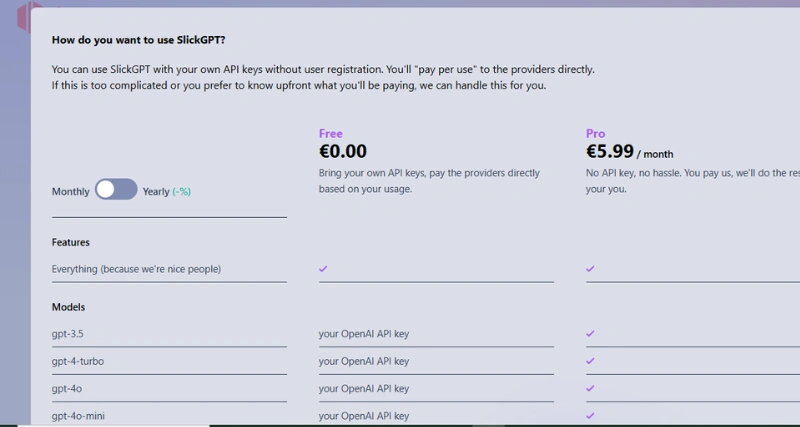Click the Pro checkmark in the gpt-4-turbo row

tap(590, 361)
